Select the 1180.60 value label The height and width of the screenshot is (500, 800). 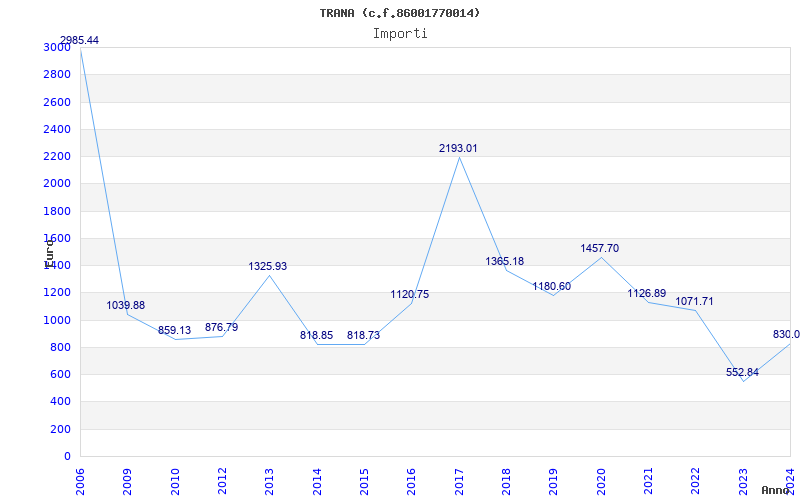pos(552,286)
